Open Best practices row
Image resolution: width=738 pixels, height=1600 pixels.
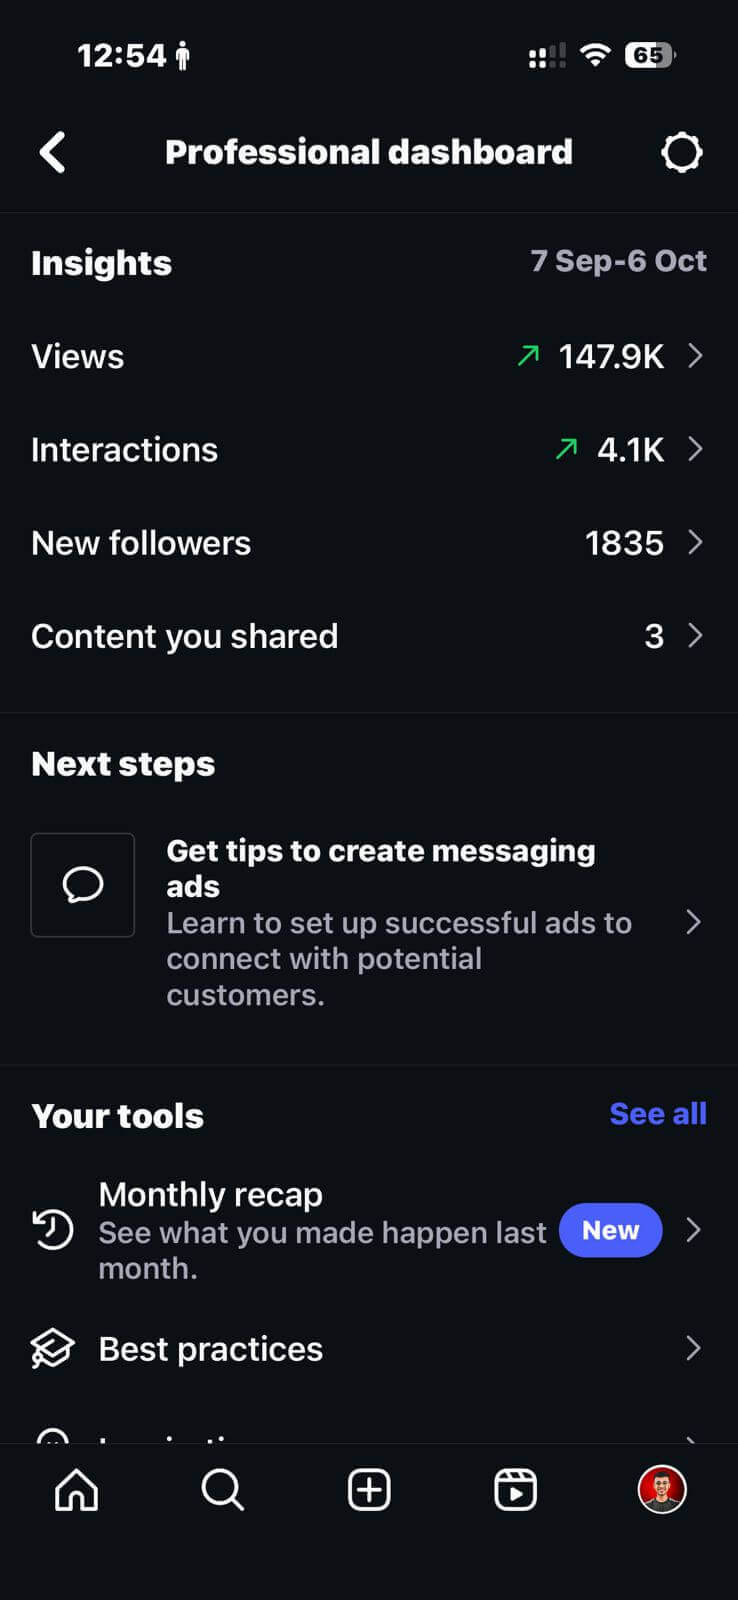[x=368, y=1349]
